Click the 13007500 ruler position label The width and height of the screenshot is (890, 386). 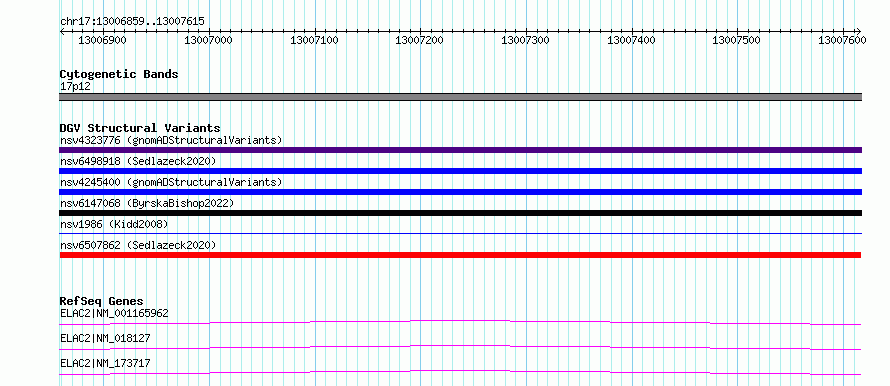click(x=737, y=40)
